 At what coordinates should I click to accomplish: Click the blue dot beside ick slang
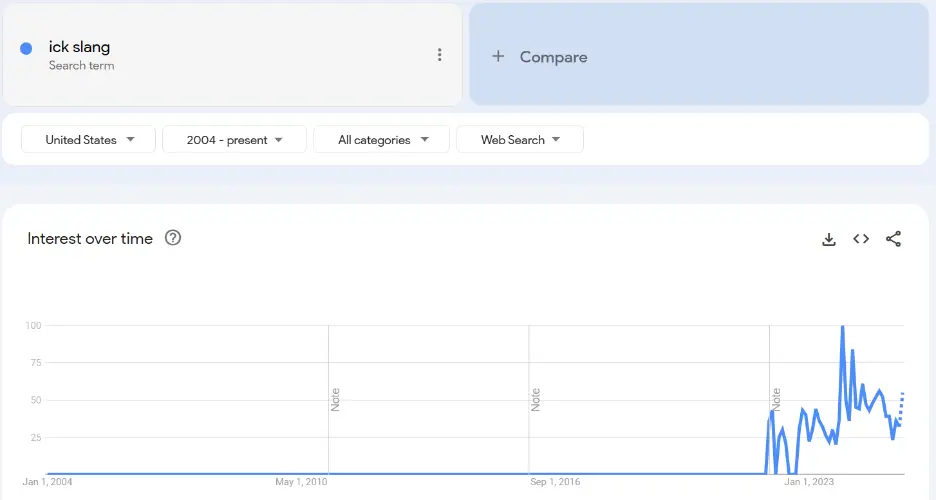26,48
